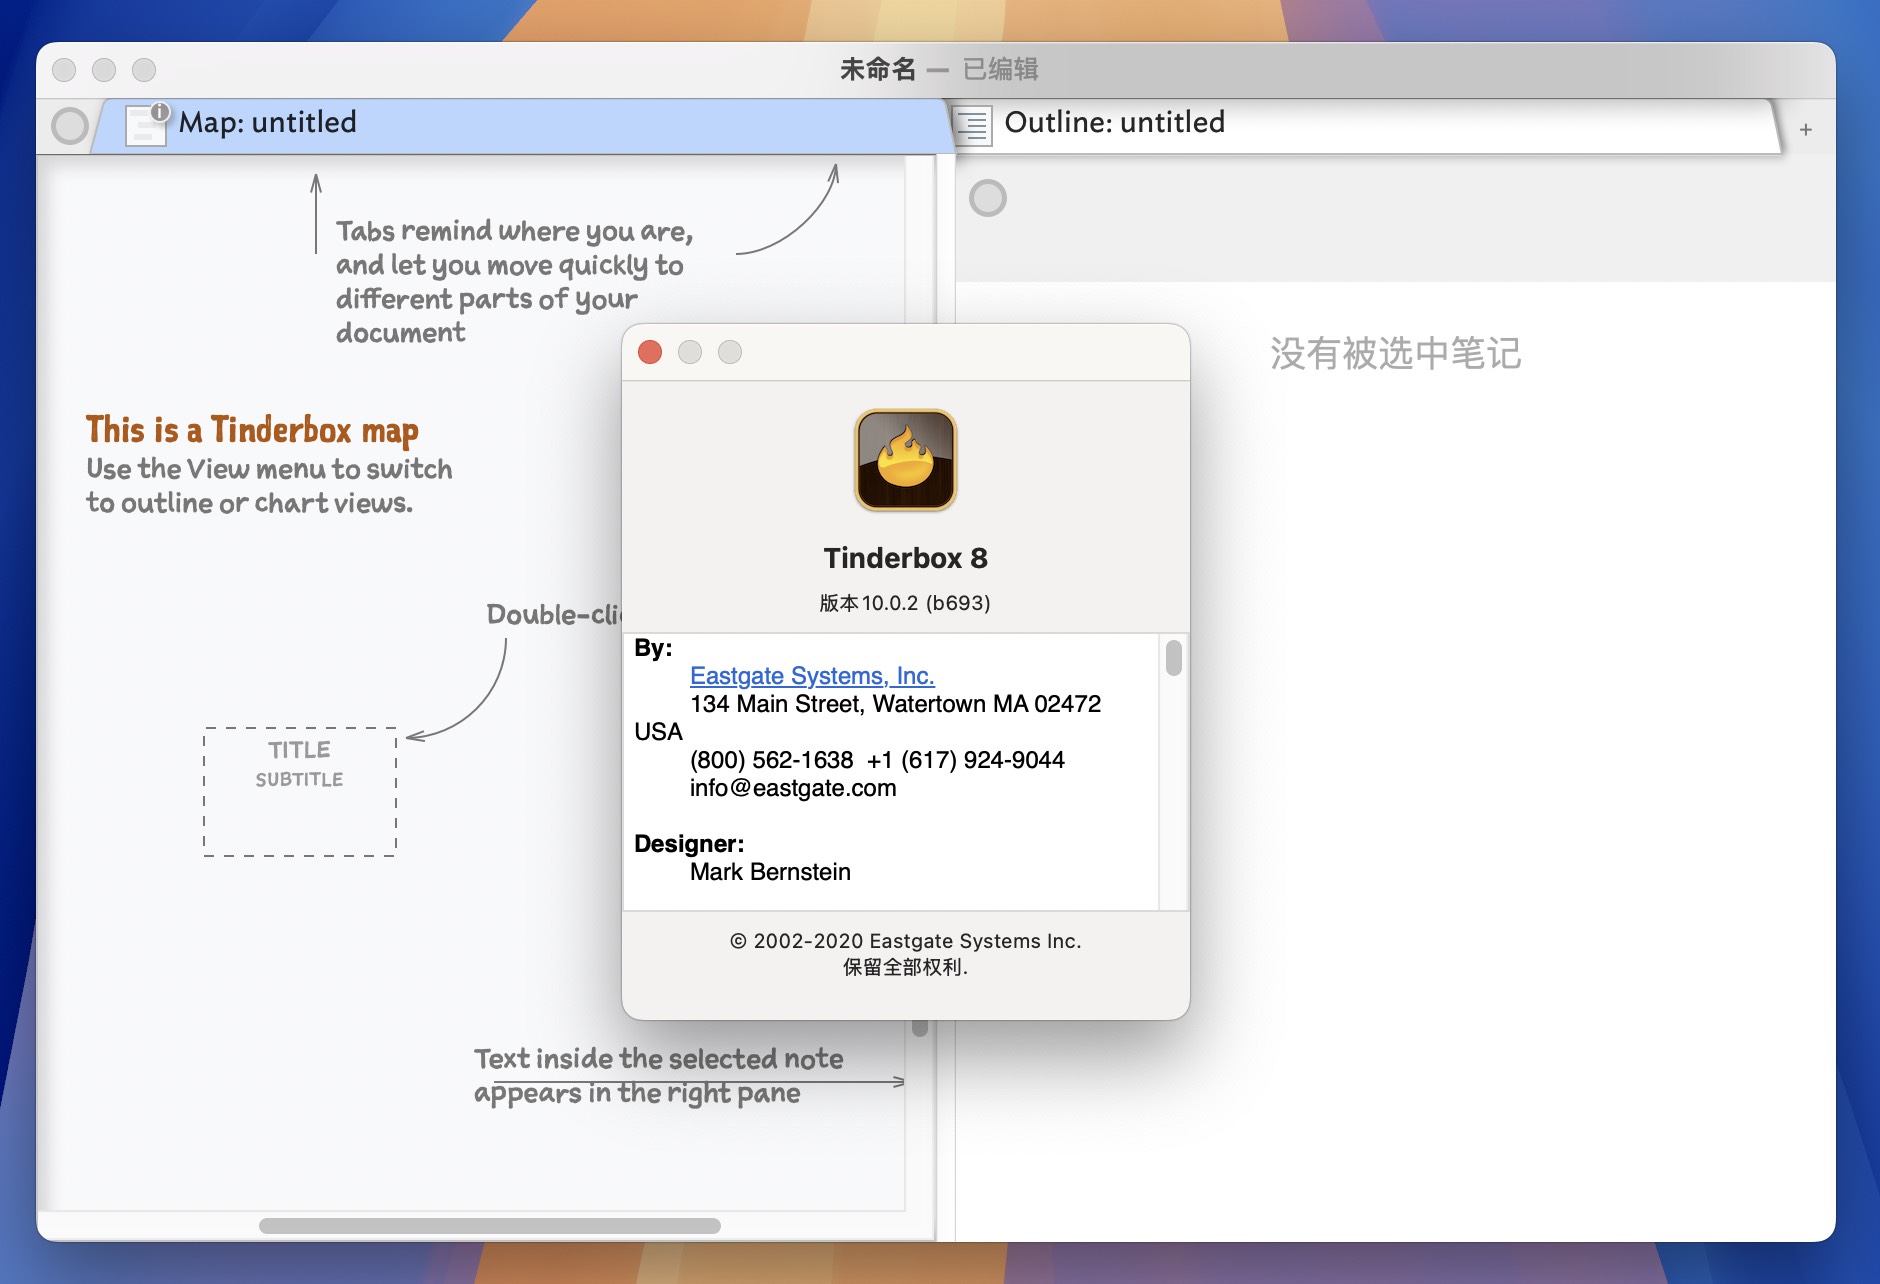Image resolution: width=1880 pixels, height=1284 pixels.
Task: Switch to the Outline: untitled tab
Action: point(1366,124)
